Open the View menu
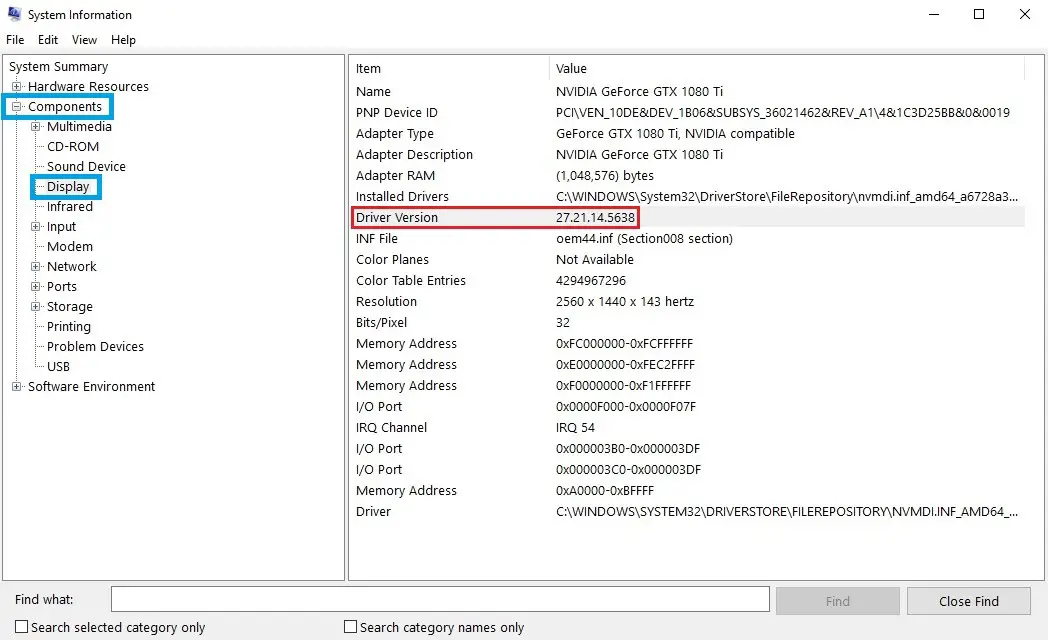Image resolution: width=1048 pixels, height=640 pixels. pyautogui.click(x=84, y=40)
